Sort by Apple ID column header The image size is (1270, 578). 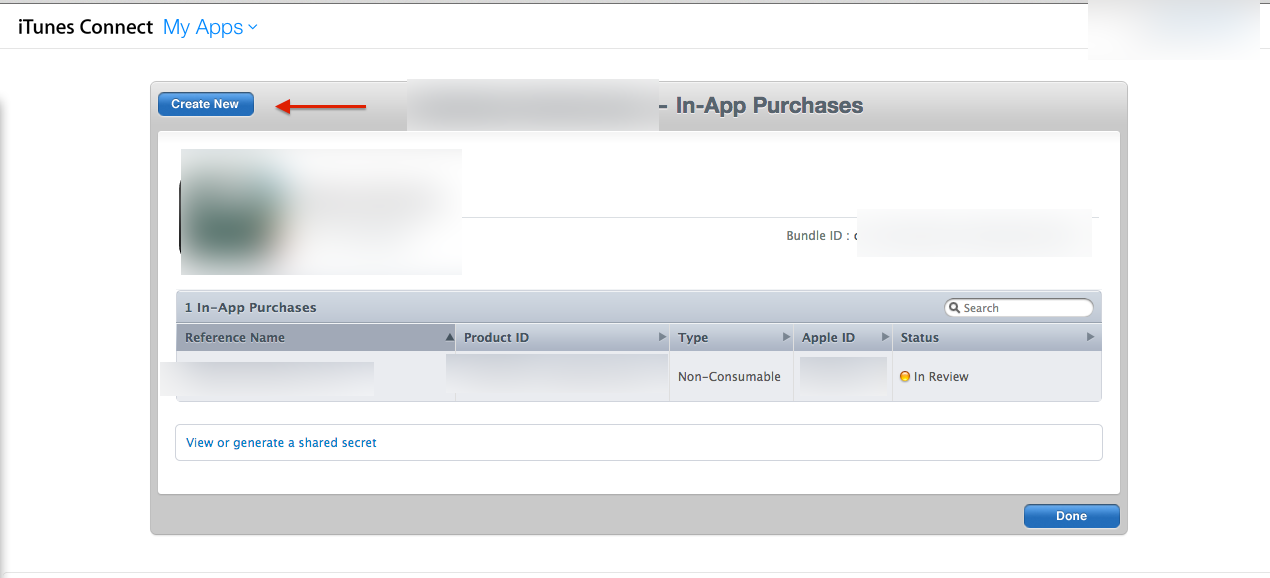point(842,337)
